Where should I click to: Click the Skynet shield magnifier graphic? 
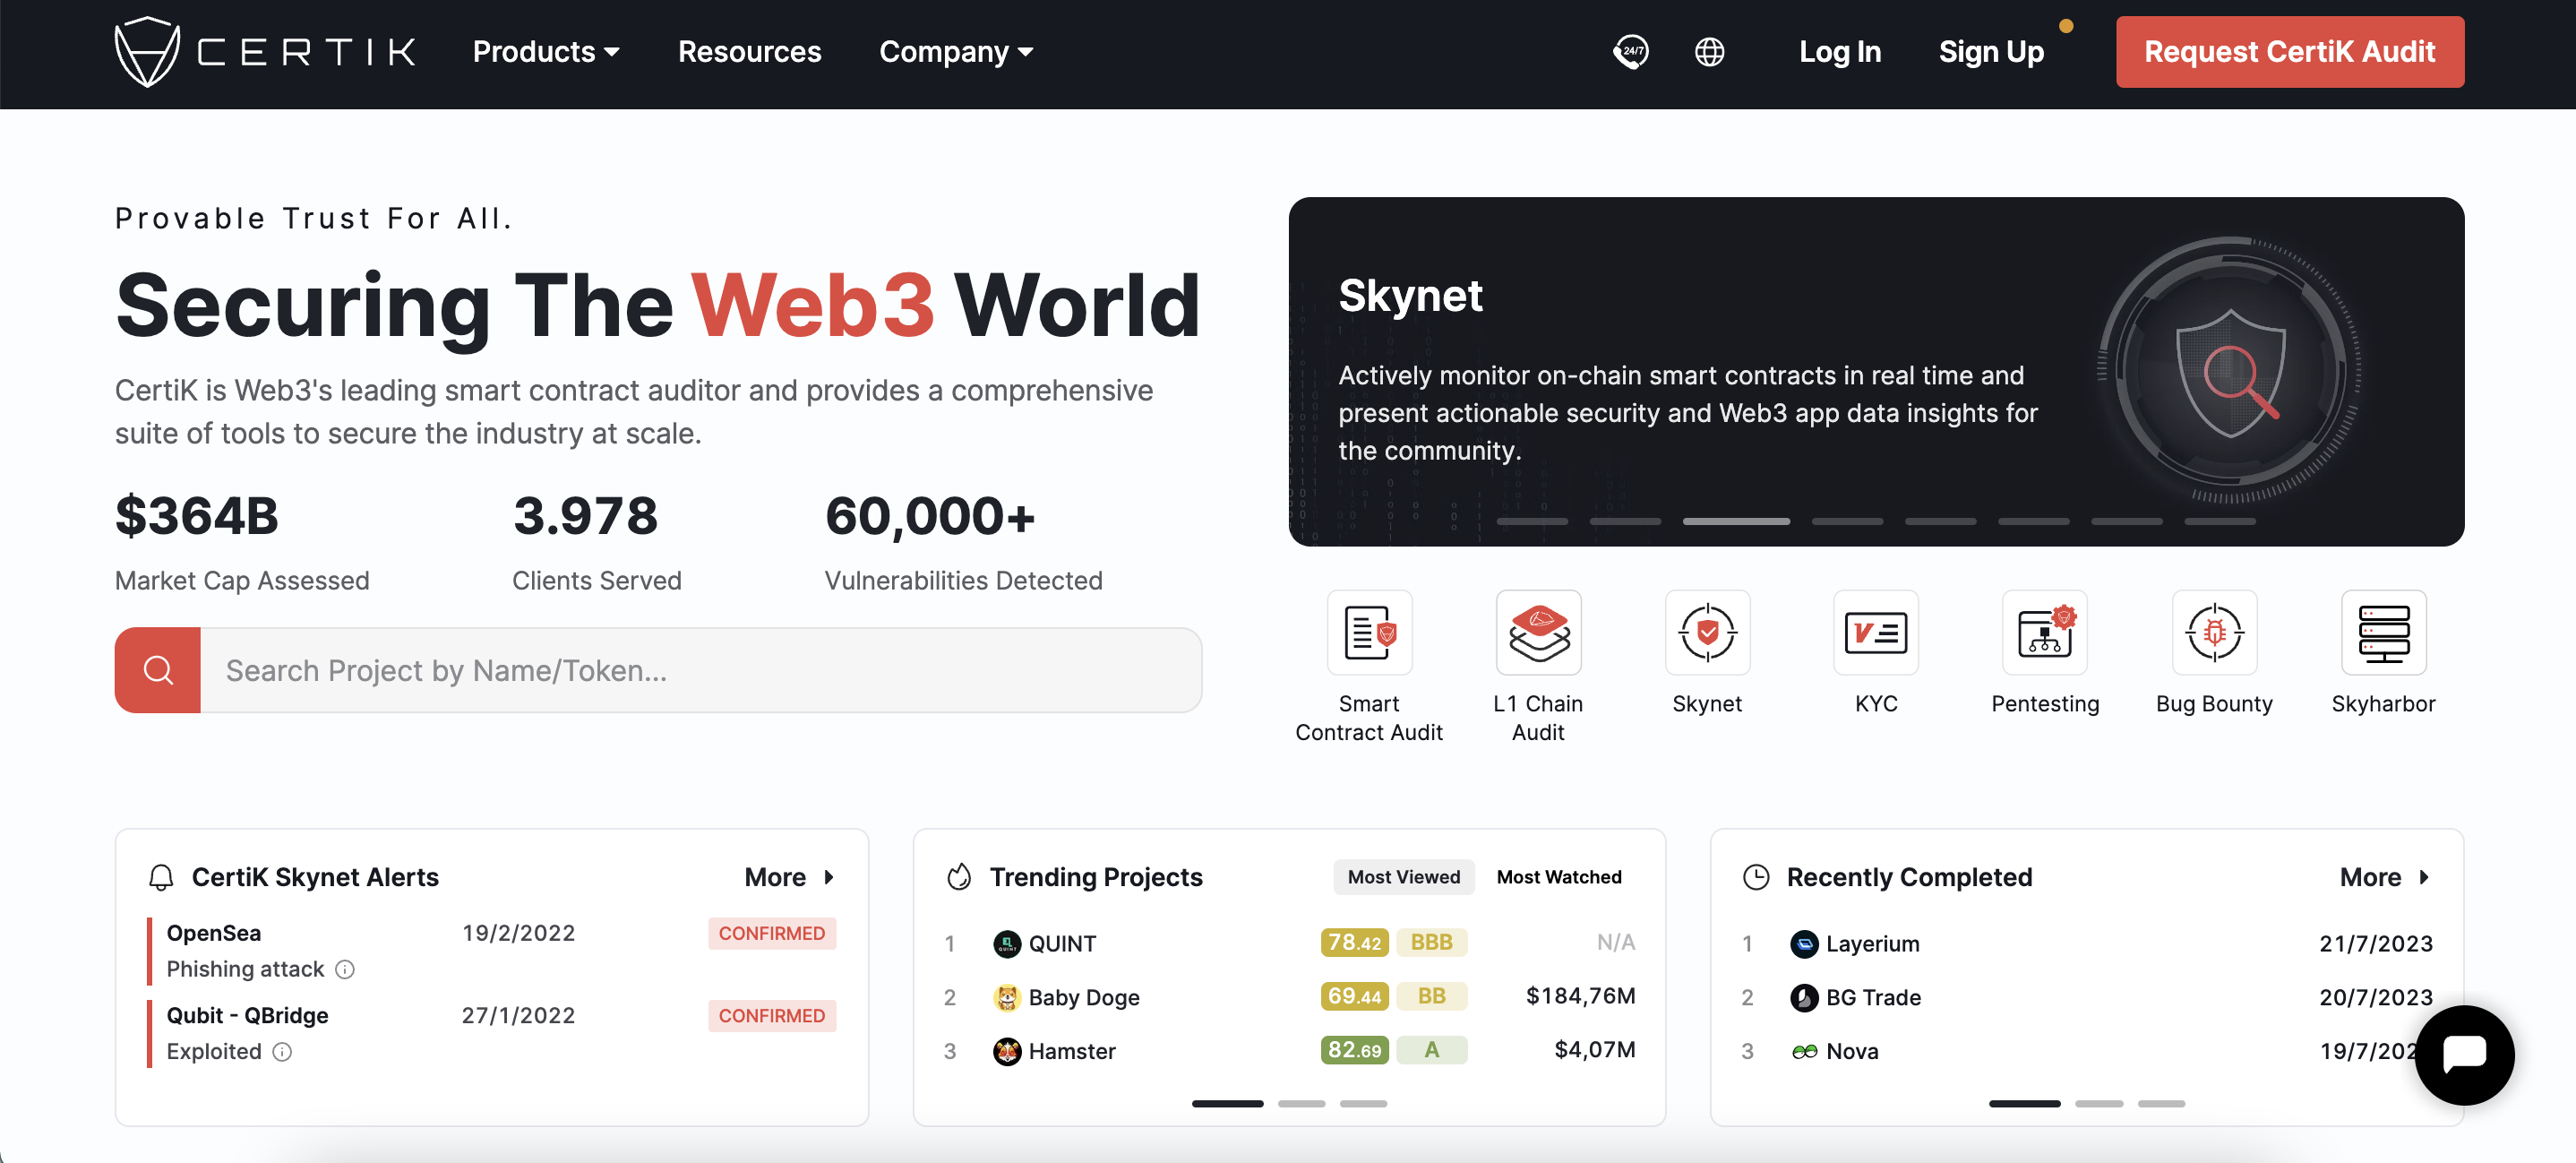coord(2230,370)
